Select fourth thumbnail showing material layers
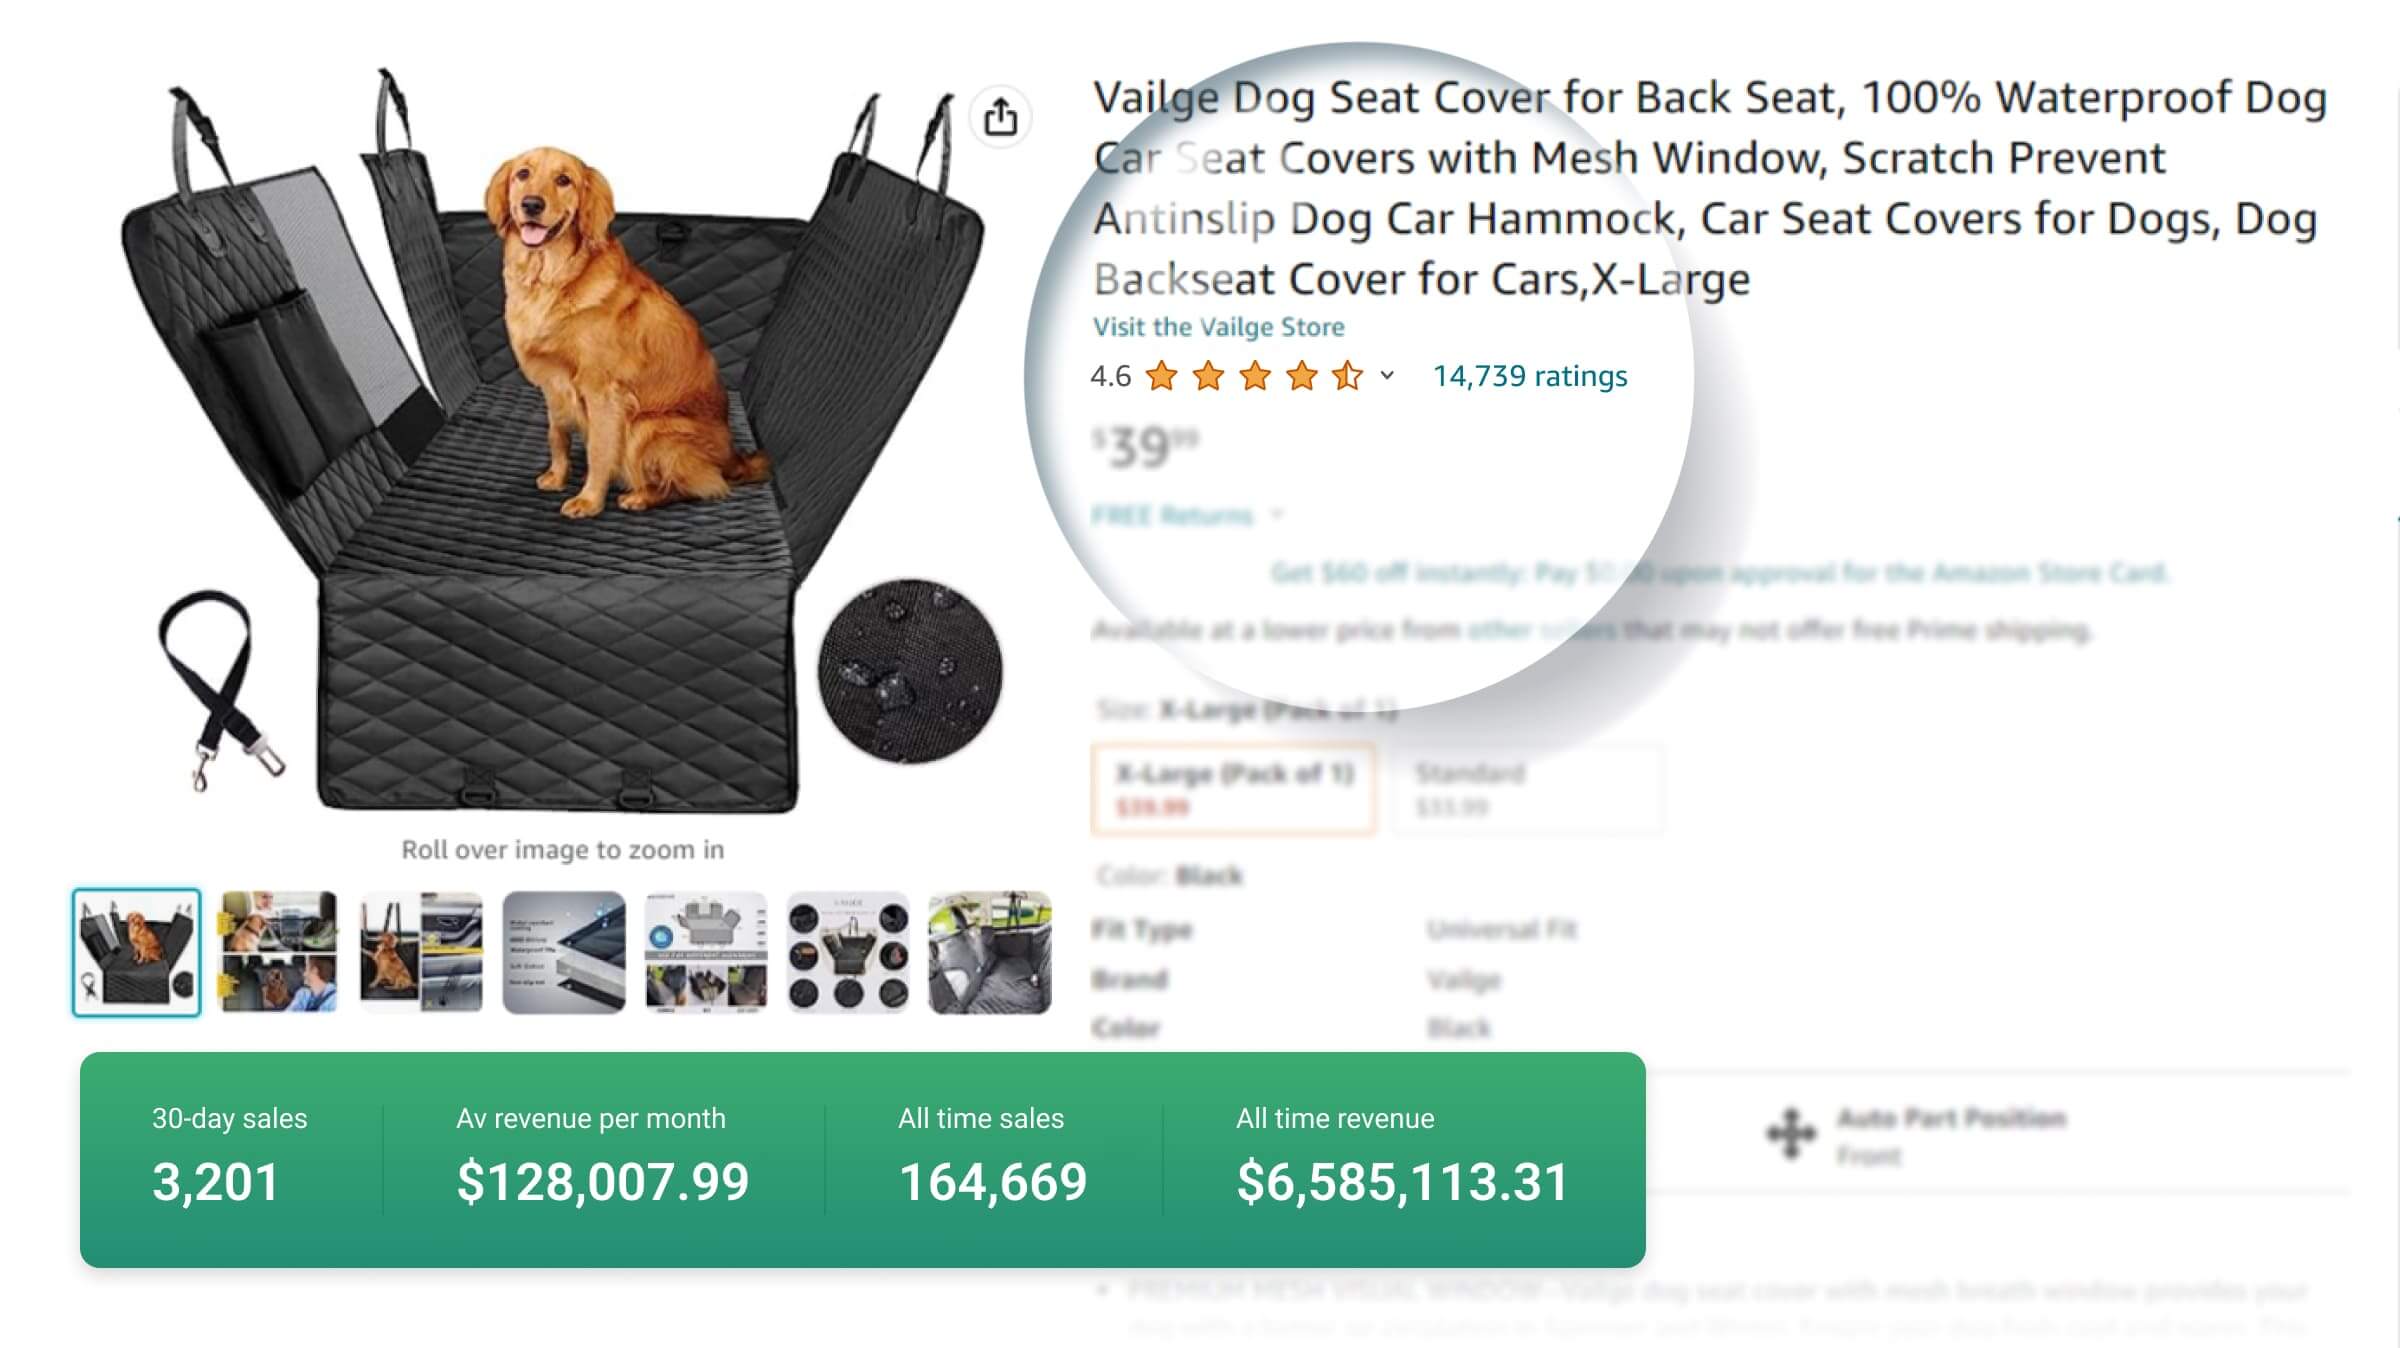 click(x=564, y=952)
